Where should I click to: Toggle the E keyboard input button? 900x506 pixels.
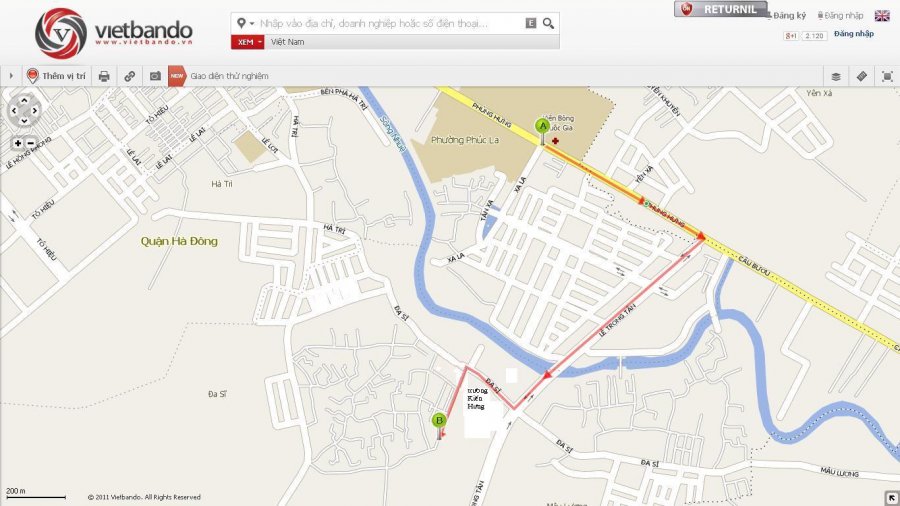(531, 23)
